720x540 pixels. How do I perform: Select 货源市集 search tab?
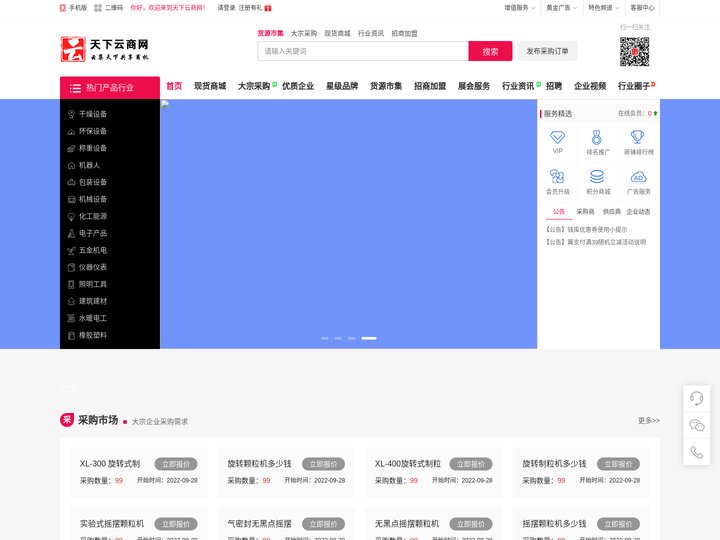(x=270, y=33)
